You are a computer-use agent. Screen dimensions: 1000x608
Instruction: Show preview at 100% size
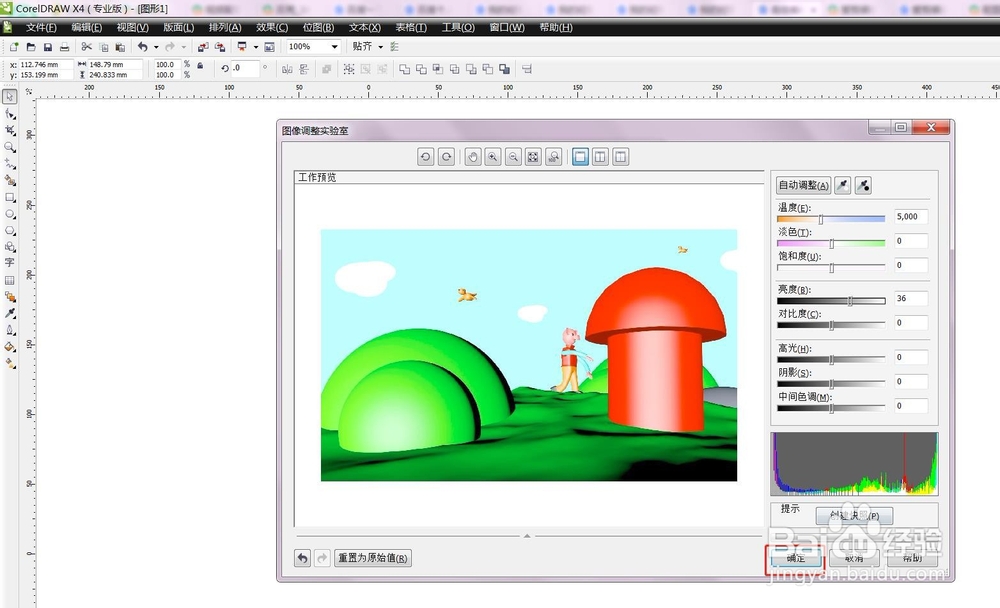(554, 156)
